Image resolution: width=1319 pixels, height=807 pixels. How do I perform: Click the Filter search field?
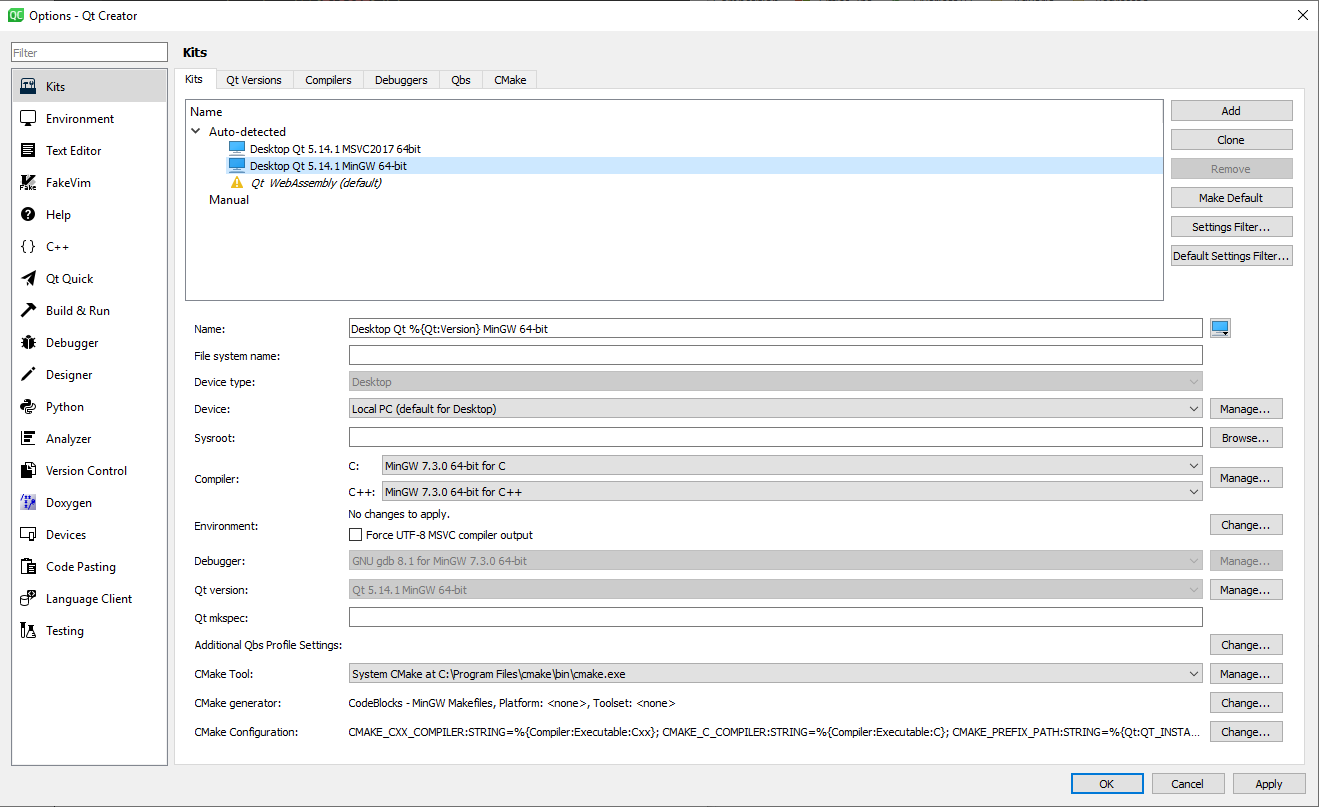point(89,53)
